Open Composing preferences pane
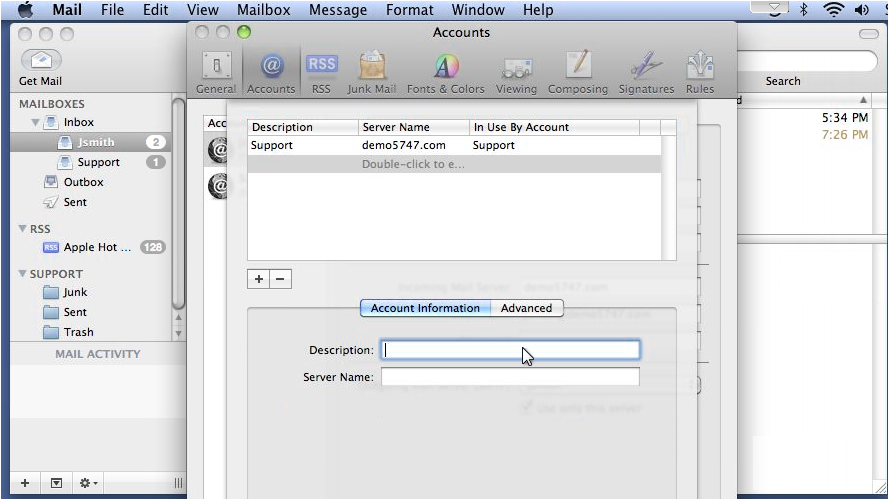 (578, 73)
